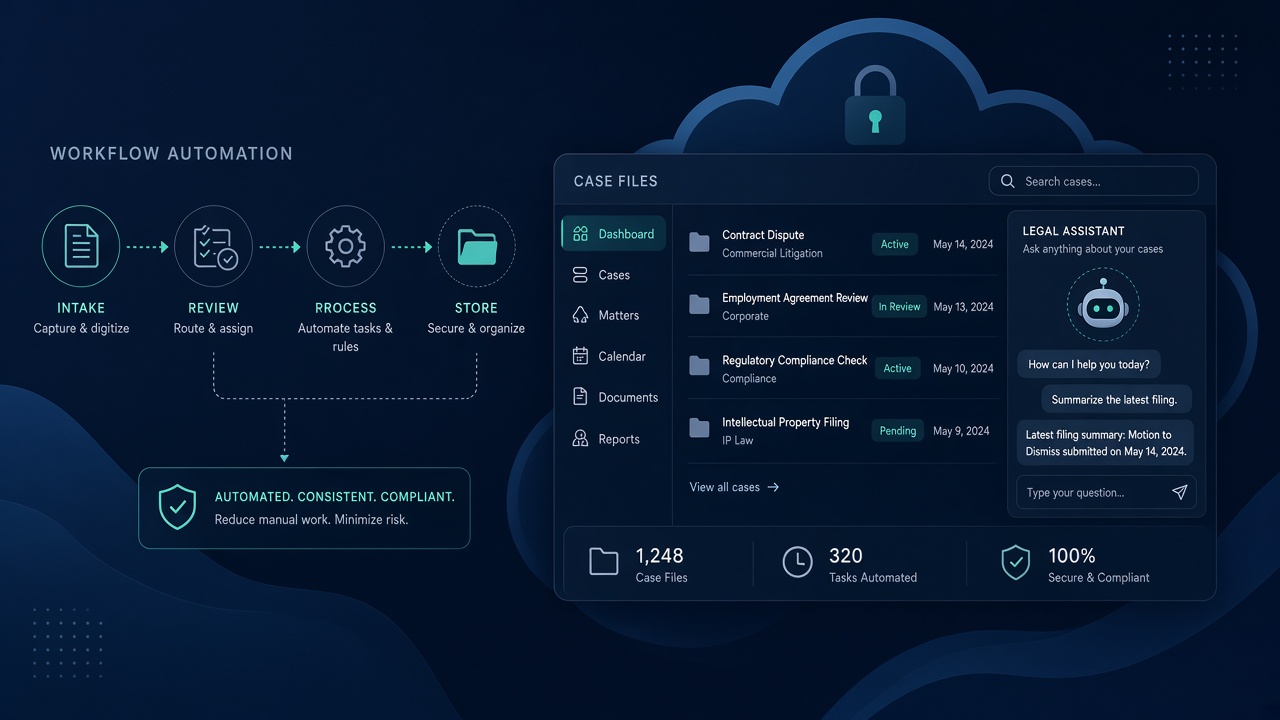Click the Store folder icon
Viewport: 1280px width, 720px height.
[x=477, y=246]
